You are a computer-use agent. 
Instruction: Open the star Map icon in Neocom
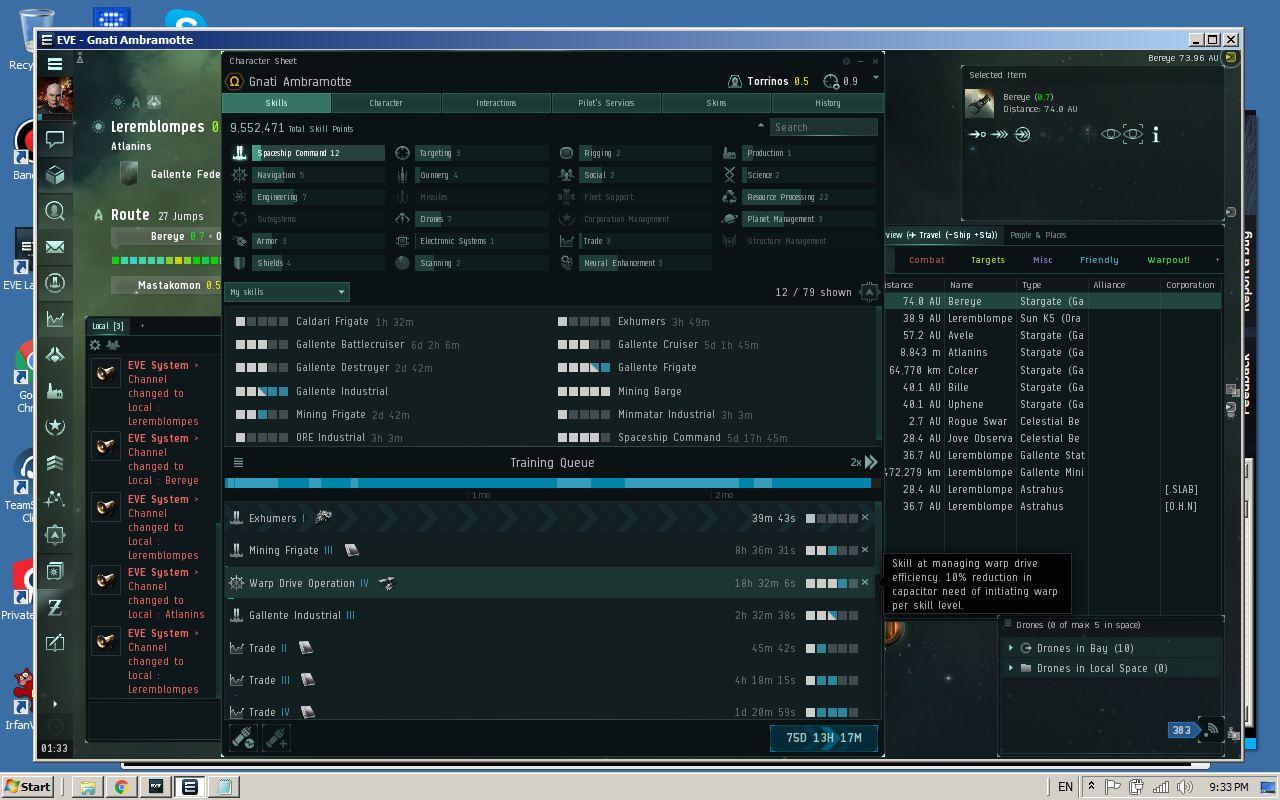pos(55,499)
